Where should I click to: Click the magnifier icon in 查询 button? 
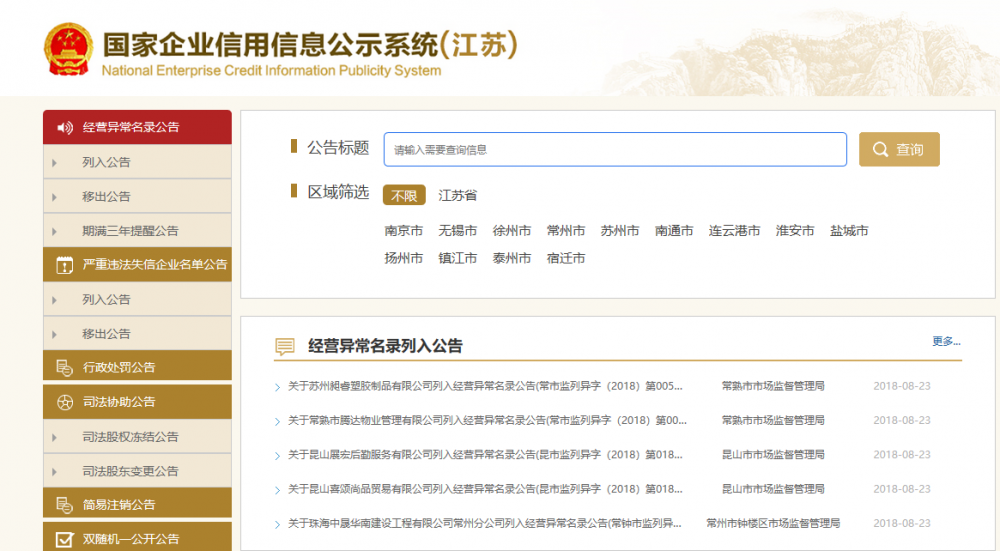tap(880, 150)
